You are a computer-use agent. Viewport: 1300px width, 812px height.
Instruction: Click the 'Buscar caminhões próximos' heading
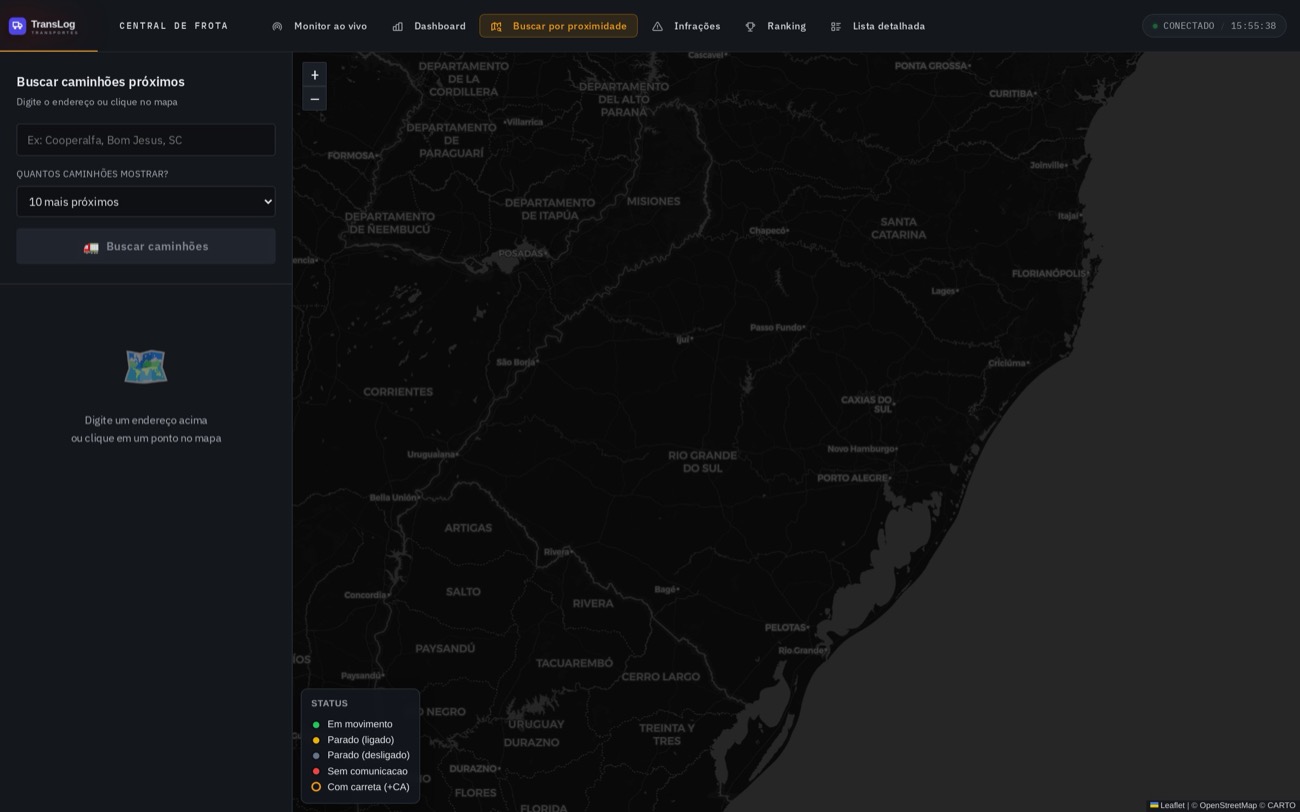click(x=101, y=82)
